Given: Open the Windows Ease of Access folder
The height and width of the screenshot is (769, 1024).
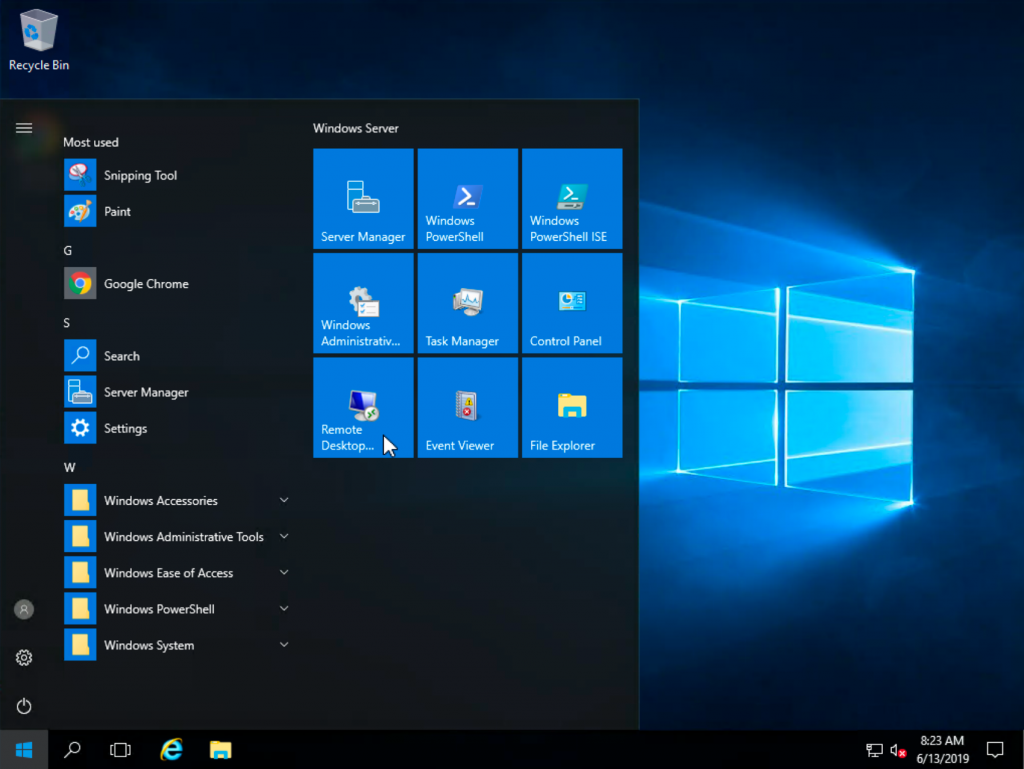Looking at the screenshot, I should point(178,573).
